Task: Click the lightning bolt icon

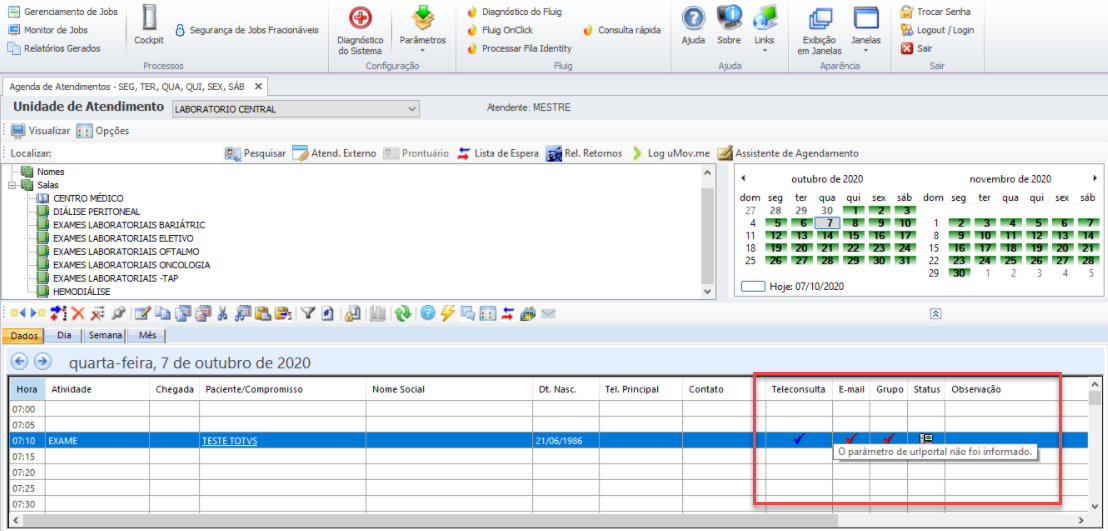Action: [447, 313]
